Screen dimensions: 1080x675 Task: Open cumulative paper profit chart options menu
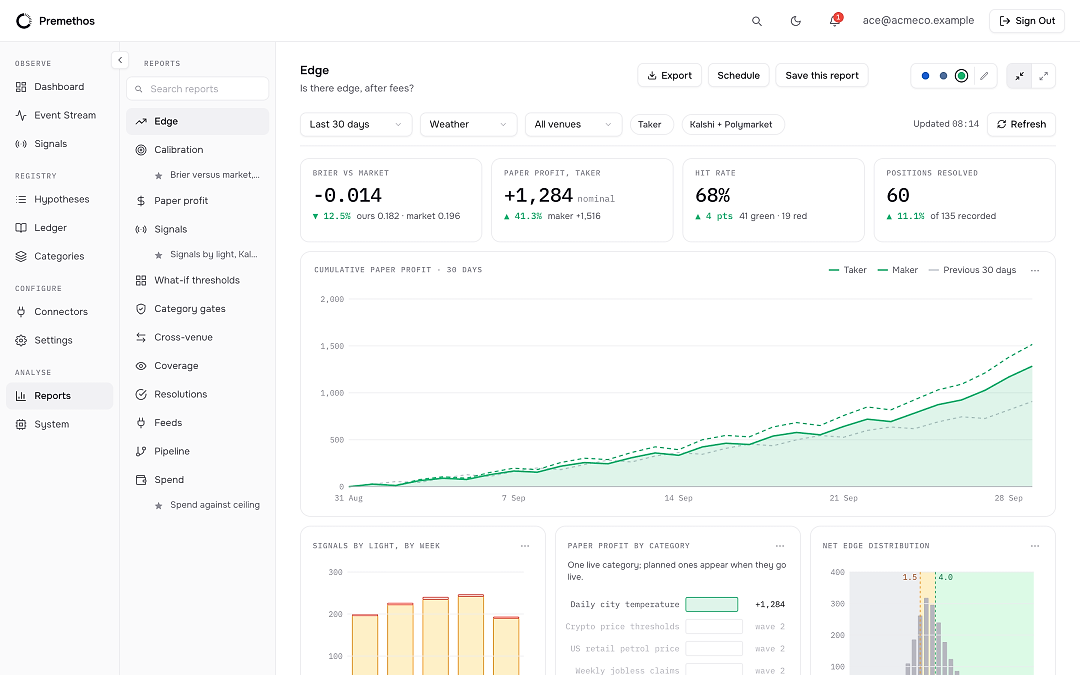[x=1035, y=270]
